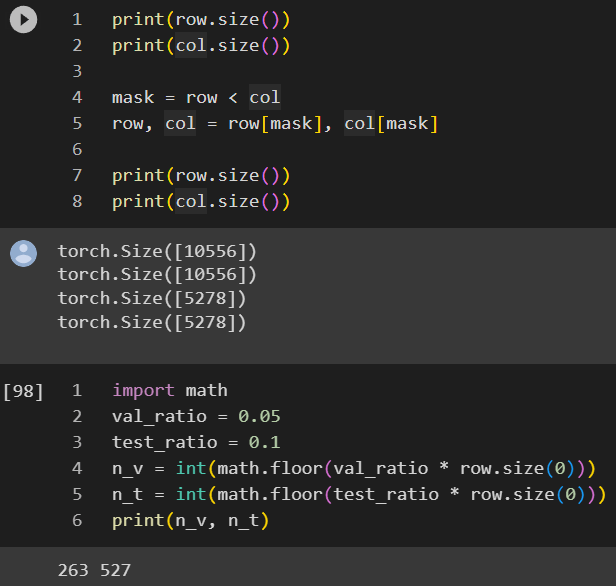Run the first code cell
This screenshot has height=586, width=616.
click(x=23, y=20)
